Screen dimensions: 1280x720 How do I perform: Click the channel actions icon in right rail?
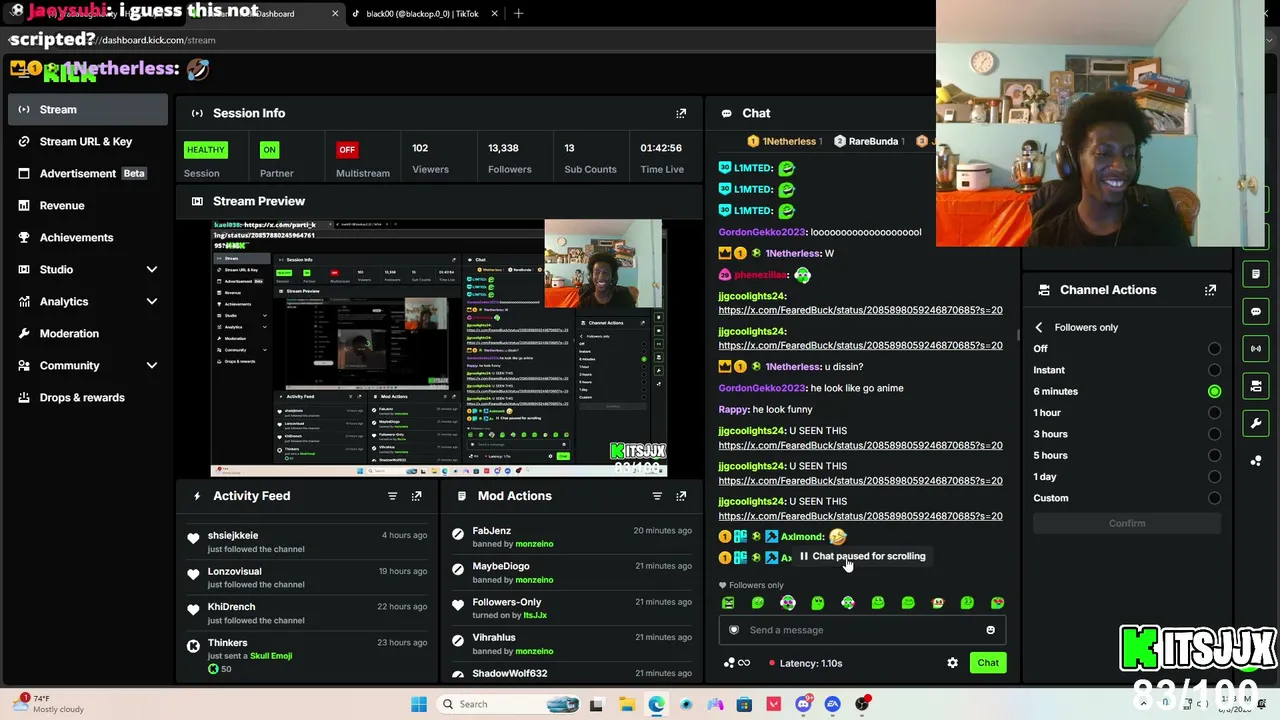tap(1256, 386)
